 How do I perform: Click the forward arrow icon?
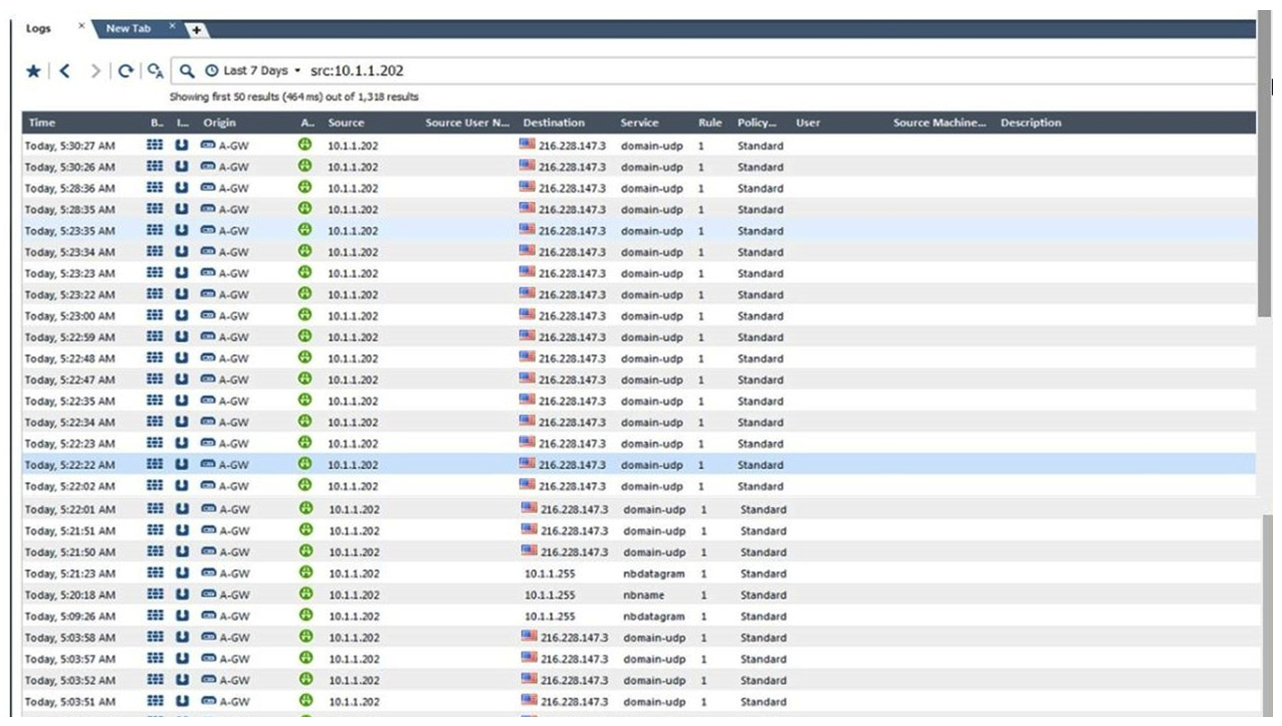(95, 71)
